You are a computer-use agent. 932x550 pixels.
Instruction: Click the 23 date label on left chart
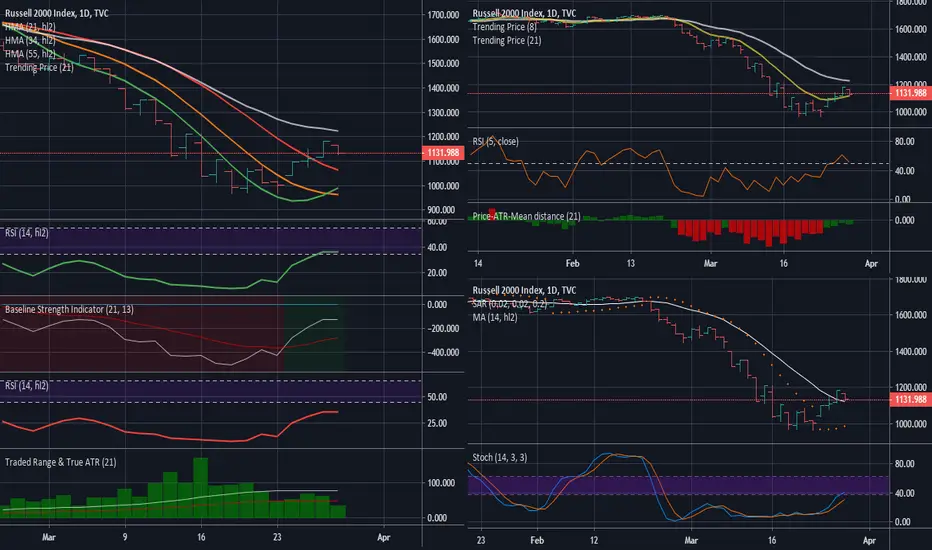[x=277, y=538]
